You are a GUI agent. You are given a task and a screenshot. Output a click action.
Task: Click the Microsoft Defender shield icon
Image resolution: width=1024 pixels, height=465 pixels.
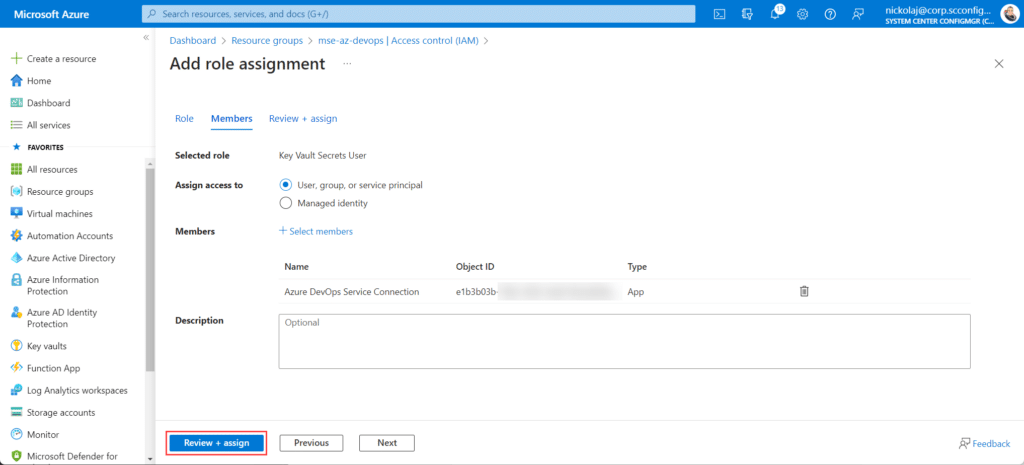pos(17,456)
